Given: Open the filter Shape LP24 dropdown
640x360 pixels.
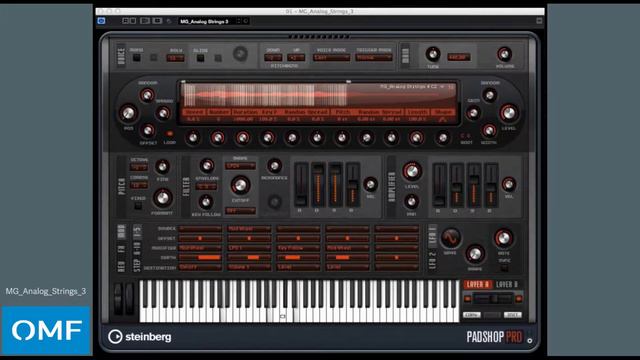Looking at the screenshot, I should tap(240, 166).
